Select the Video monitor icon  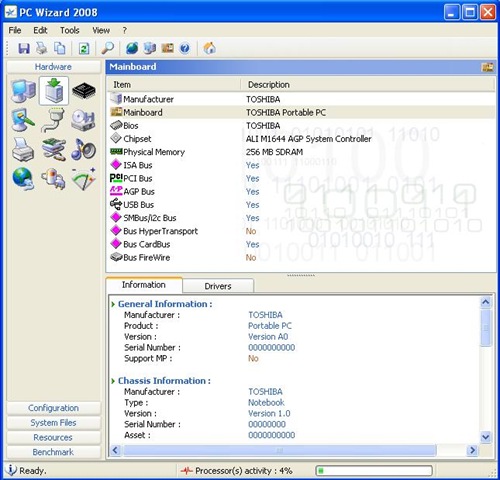23,120
